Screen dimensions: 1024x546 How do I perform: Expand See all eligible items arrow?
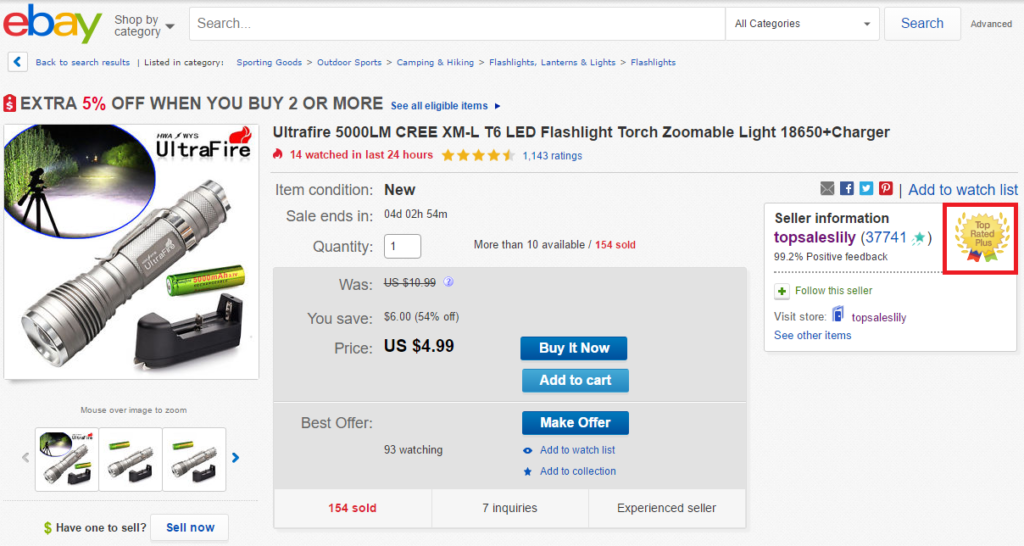[498, 106]
